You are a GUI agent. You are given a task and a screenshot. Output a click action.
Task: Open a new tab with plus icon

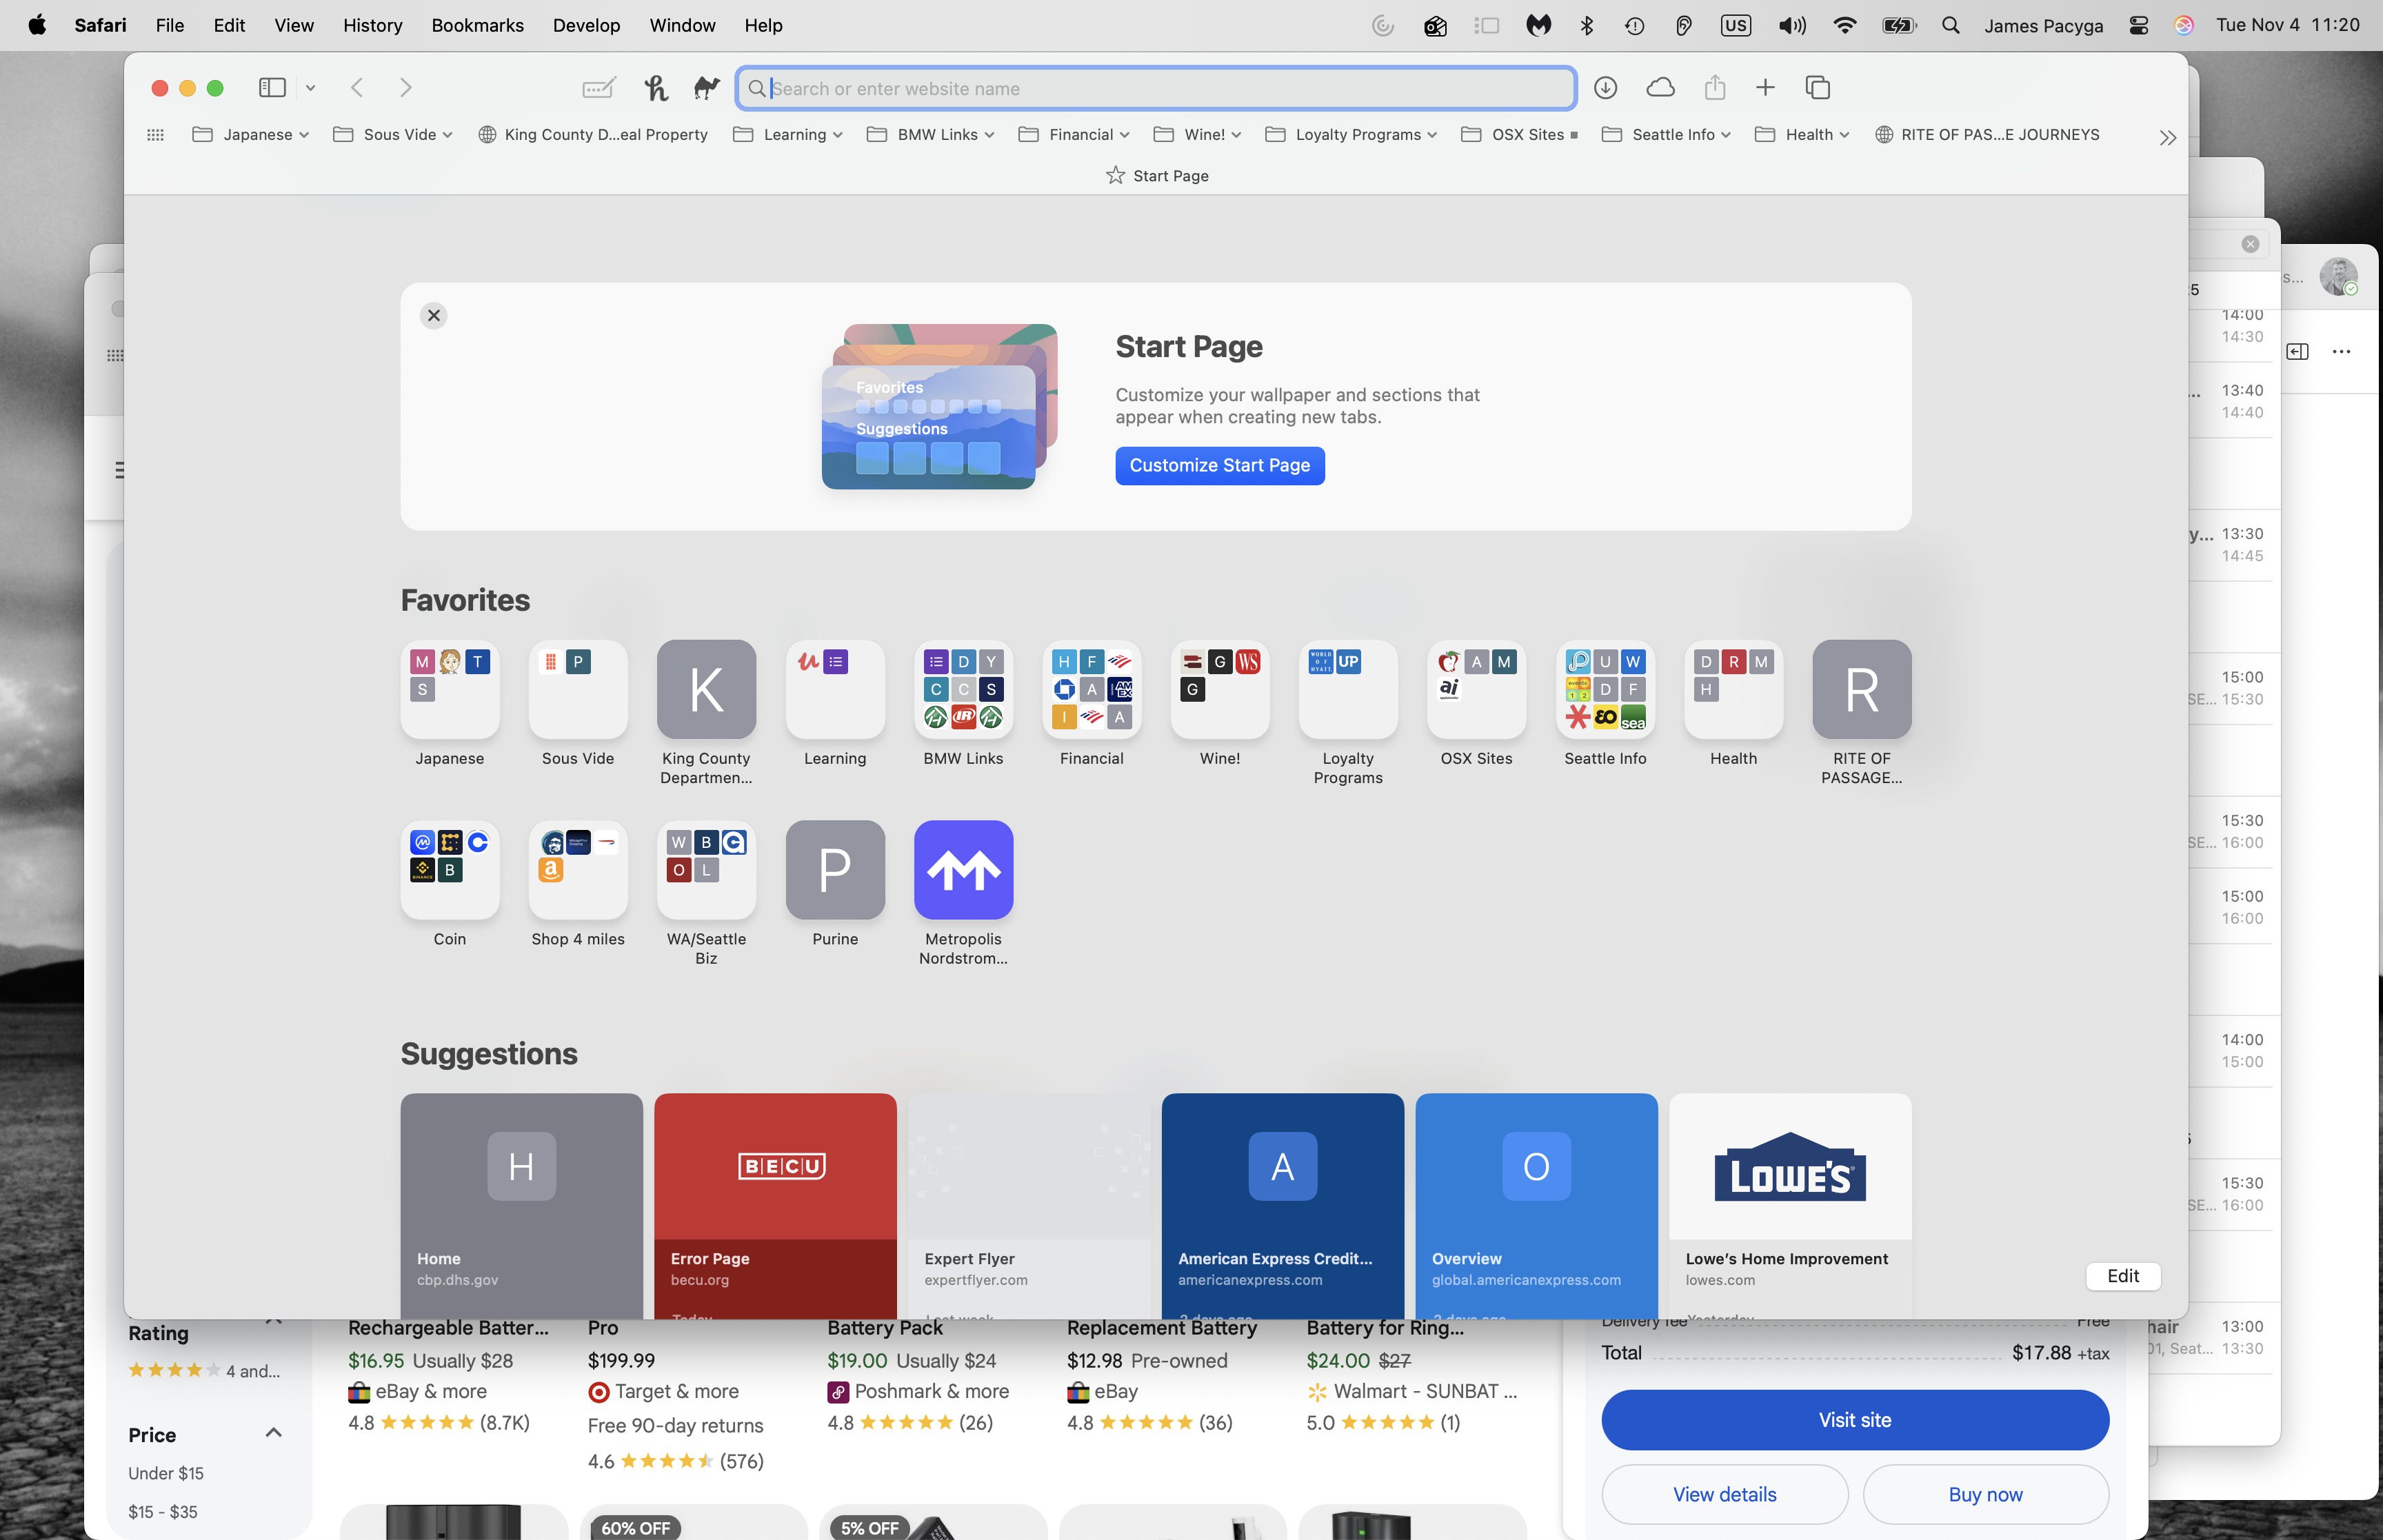pyautogui.click(x=1765, y=88)
